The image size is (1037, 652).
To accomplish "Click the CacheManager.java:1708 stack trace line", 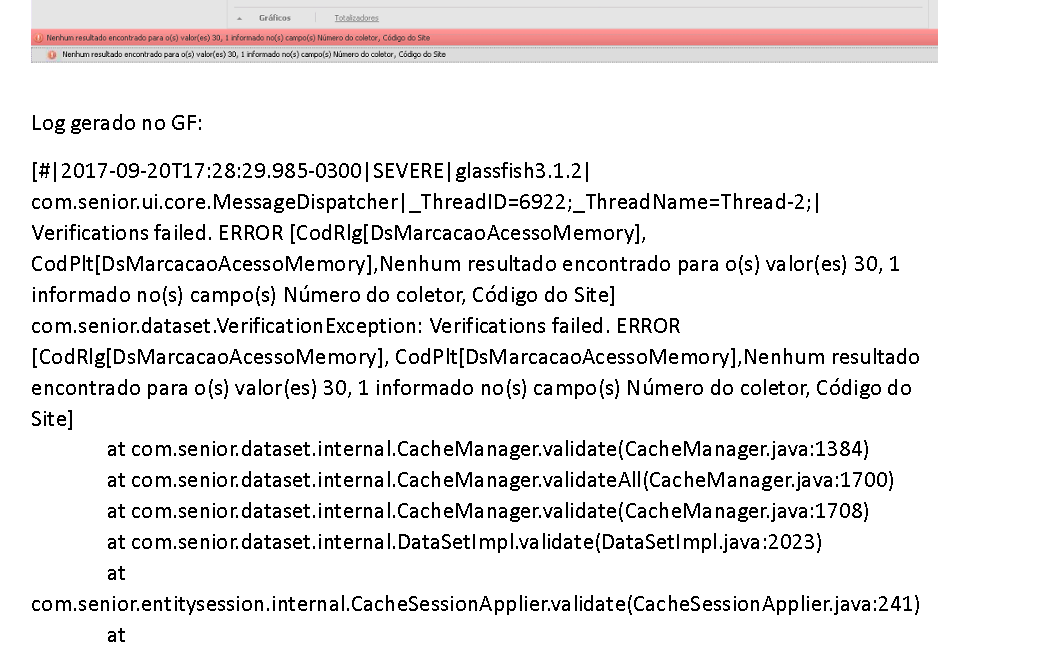I will pyautogui.click(x=487, y=512).
